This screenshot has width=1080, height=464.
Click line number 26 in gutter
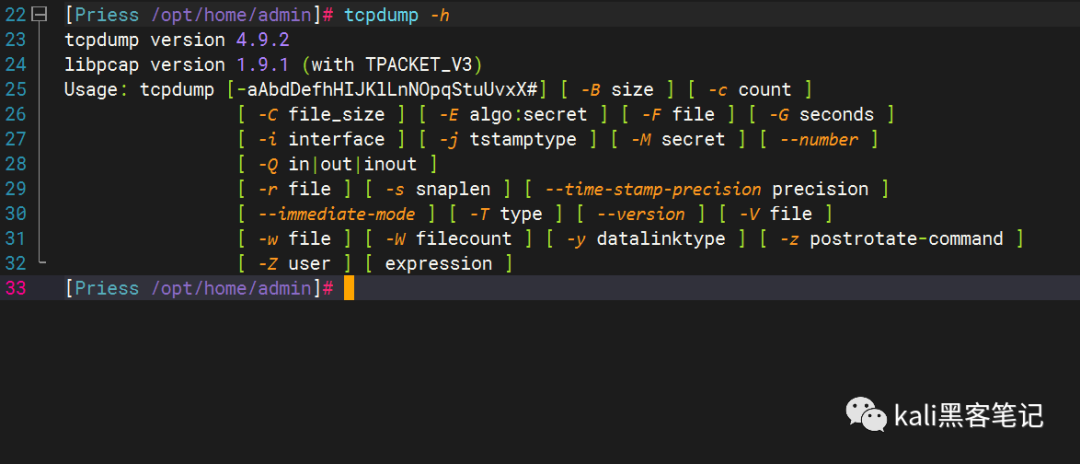(x=14, y=114)
